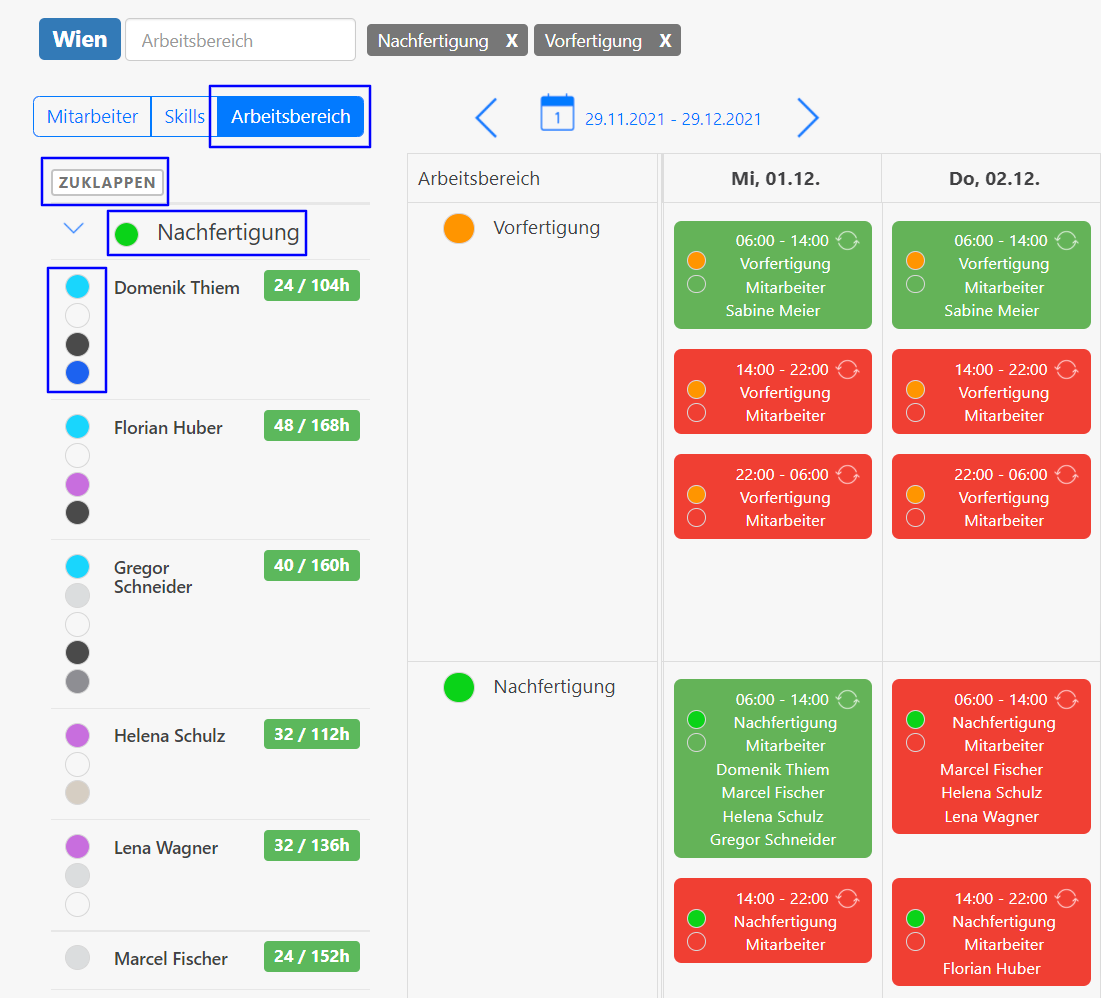Image resolution: width=1101 pixels, height=998 pixels.
Task: Click the Arbeitsbereich search input field
Action: point(240,40)
